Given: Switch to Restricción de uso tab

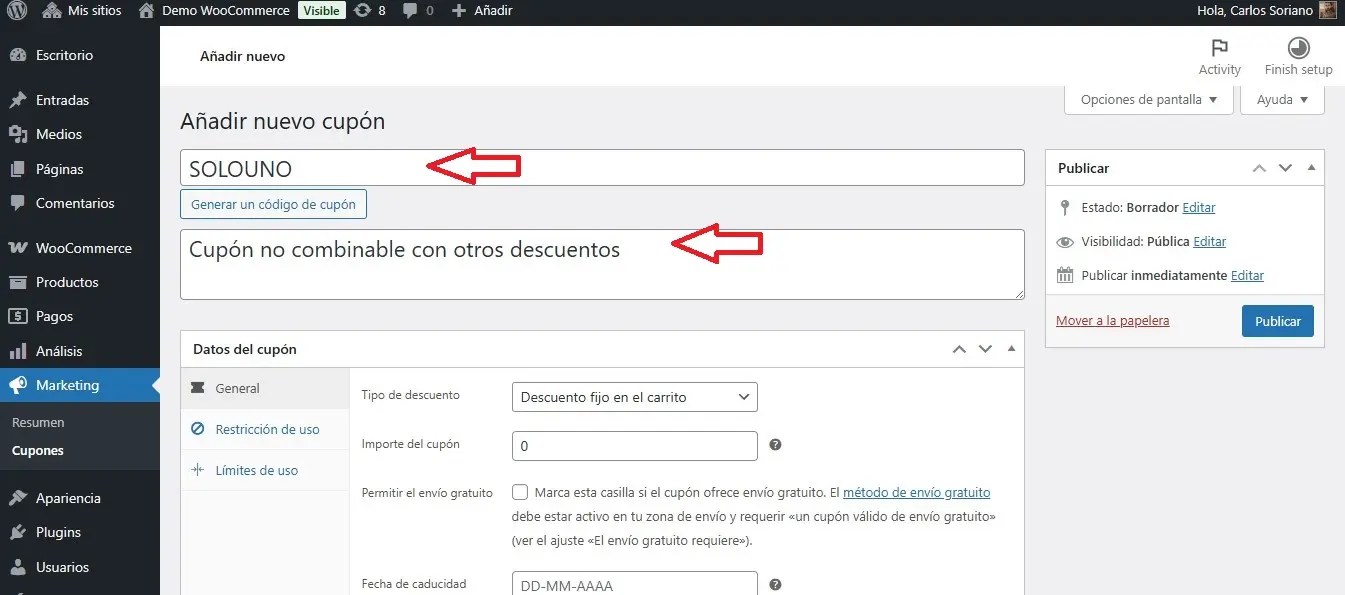Looking at the screenshot, I should (267, 429).
